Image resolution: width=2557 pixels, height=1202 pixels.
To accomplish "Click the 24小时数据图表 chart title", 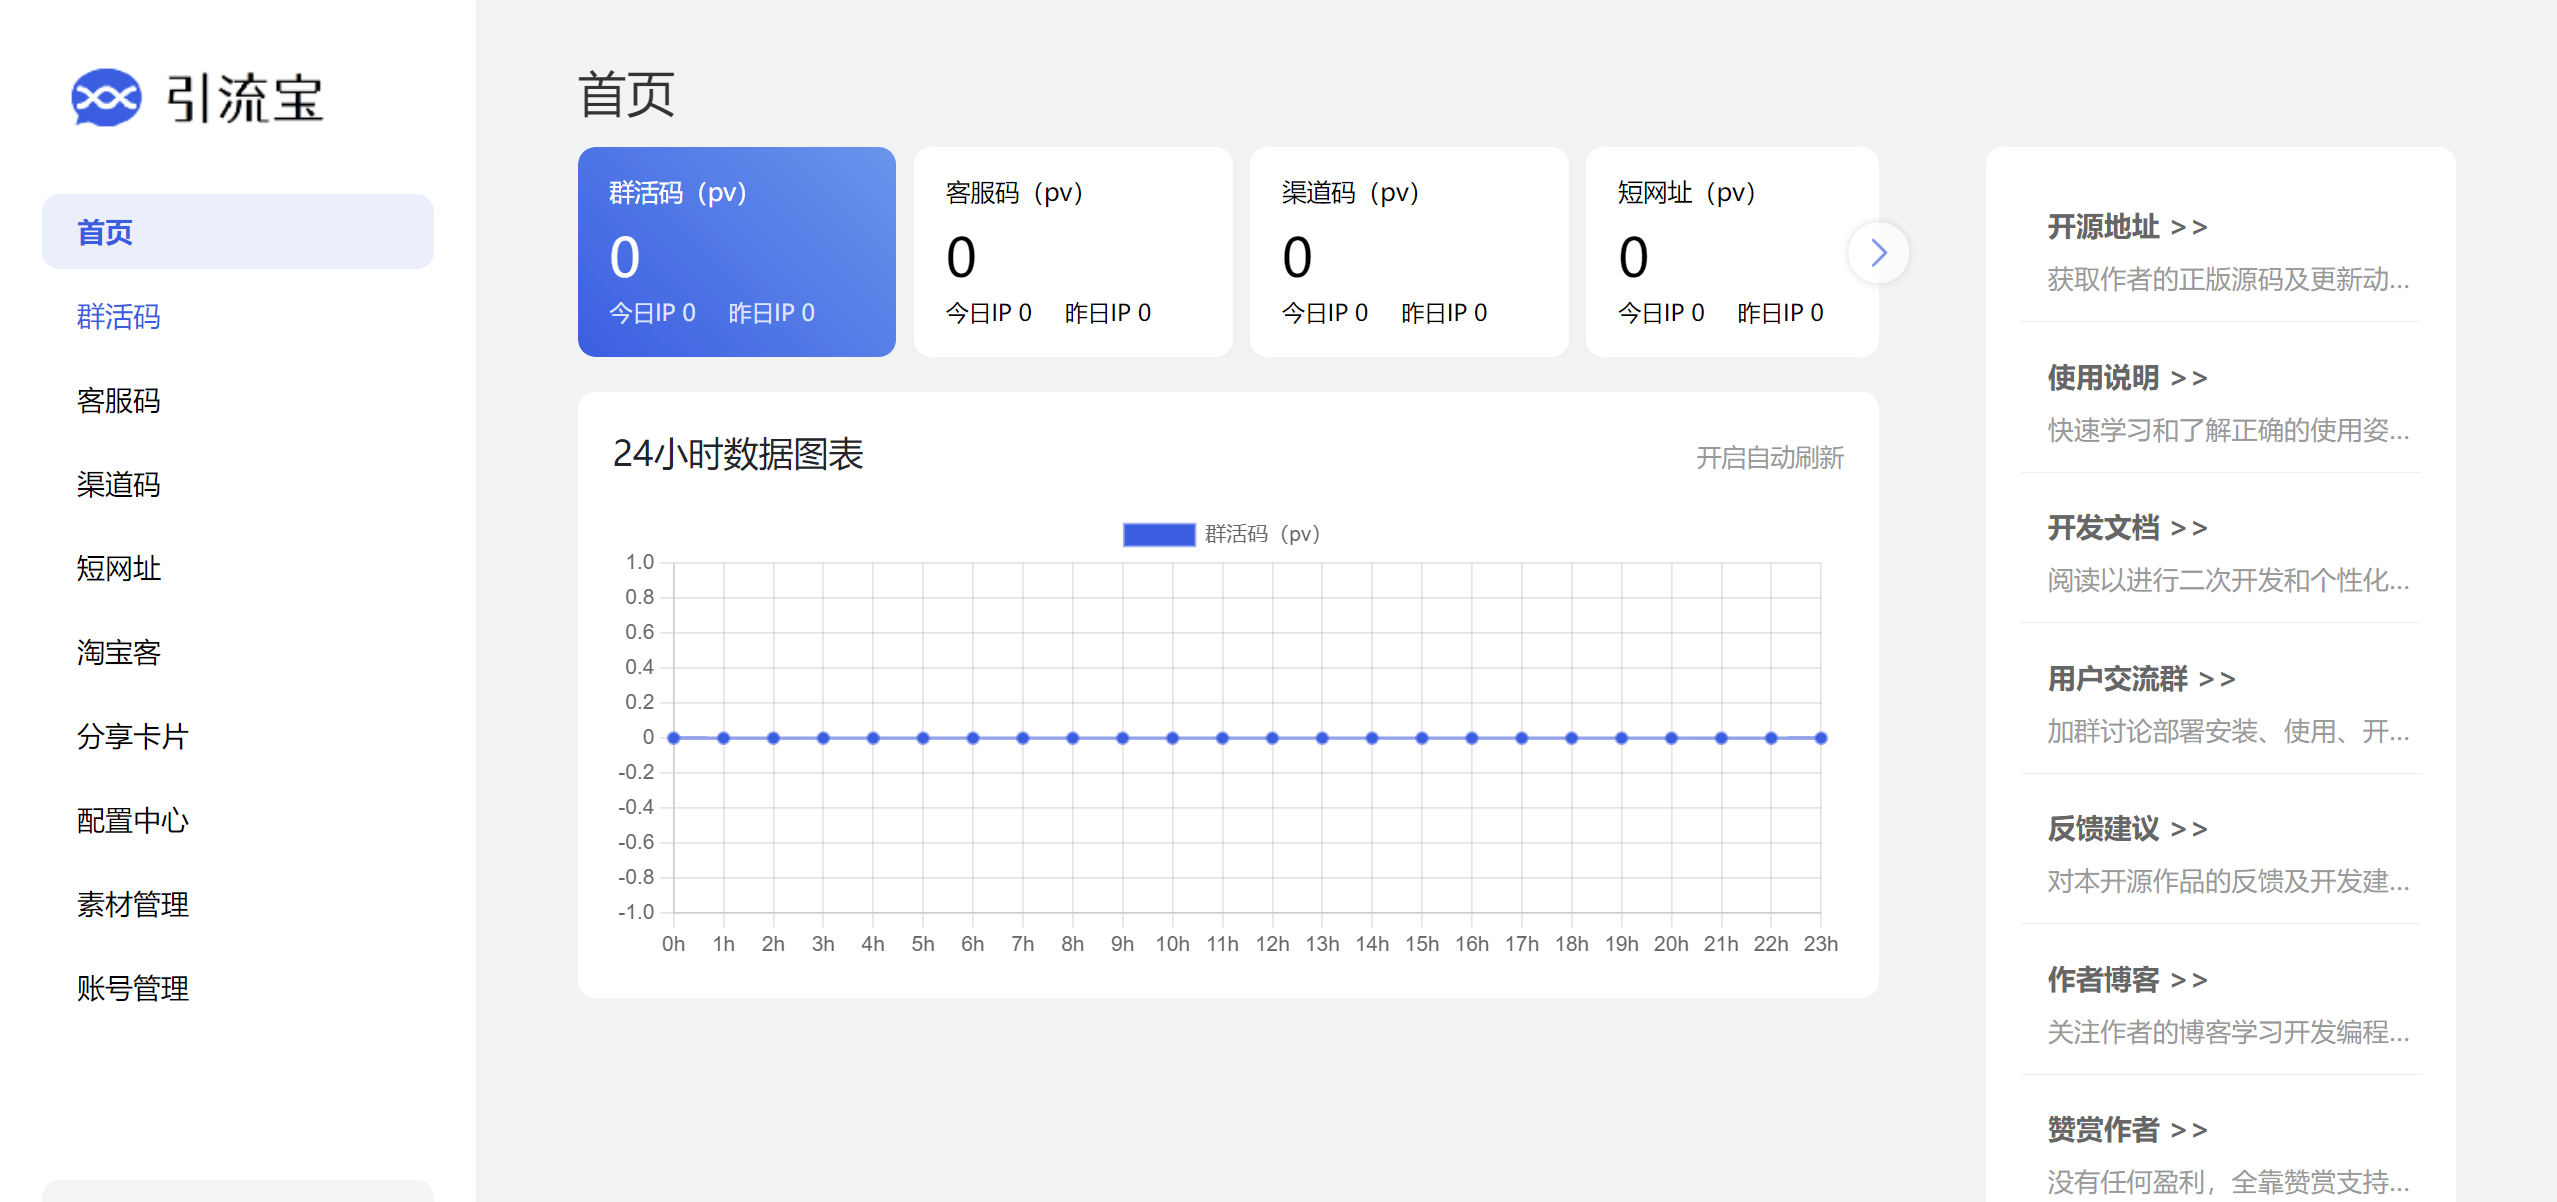I will [x=738, y=454].
